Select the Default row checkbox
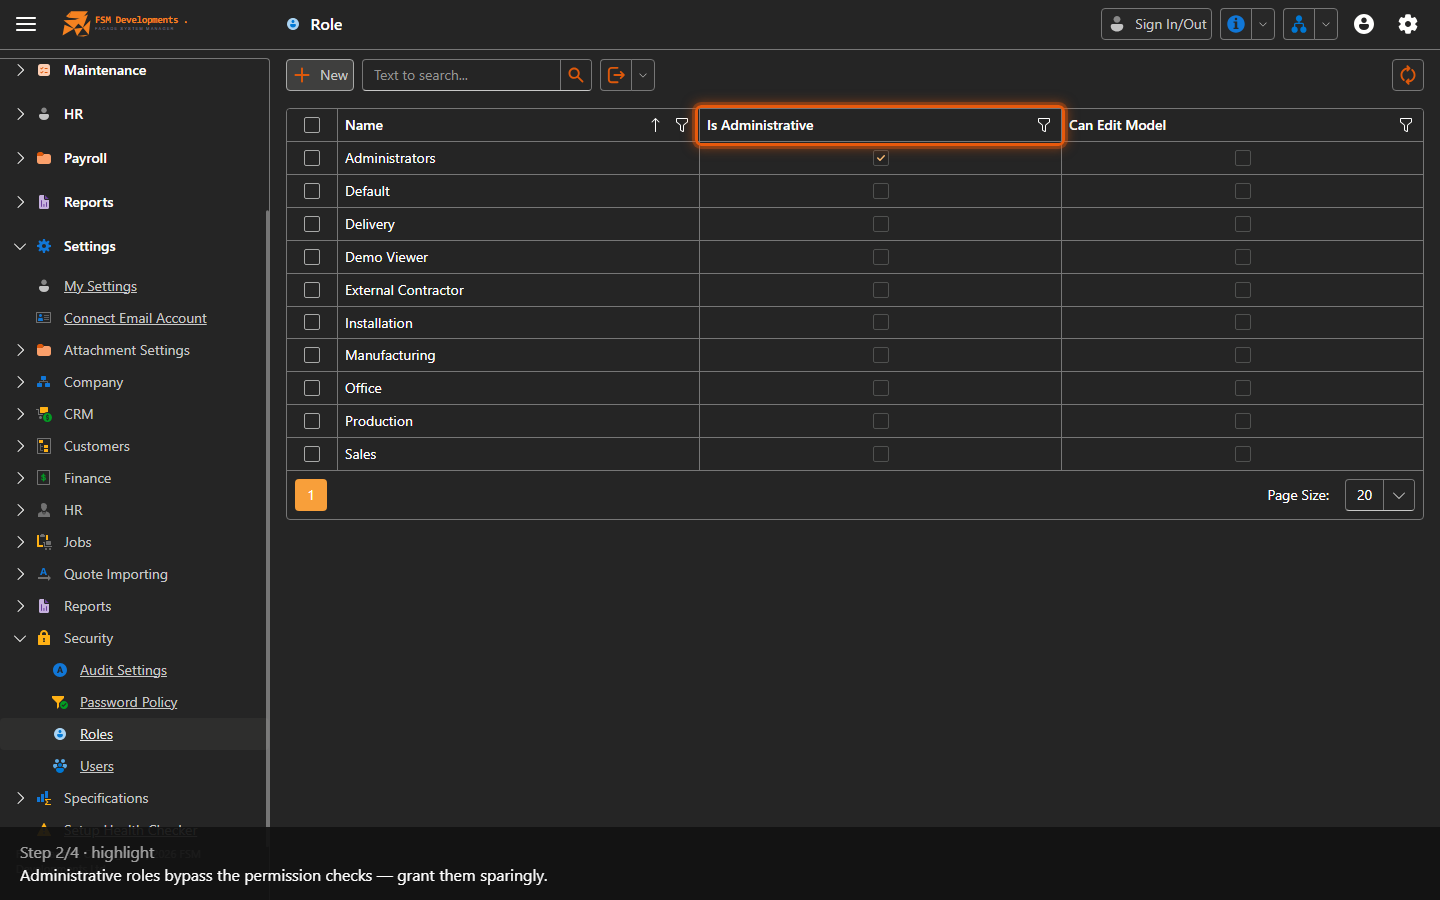The height and width of the screenshot is (900, 1440). [312, 191]
